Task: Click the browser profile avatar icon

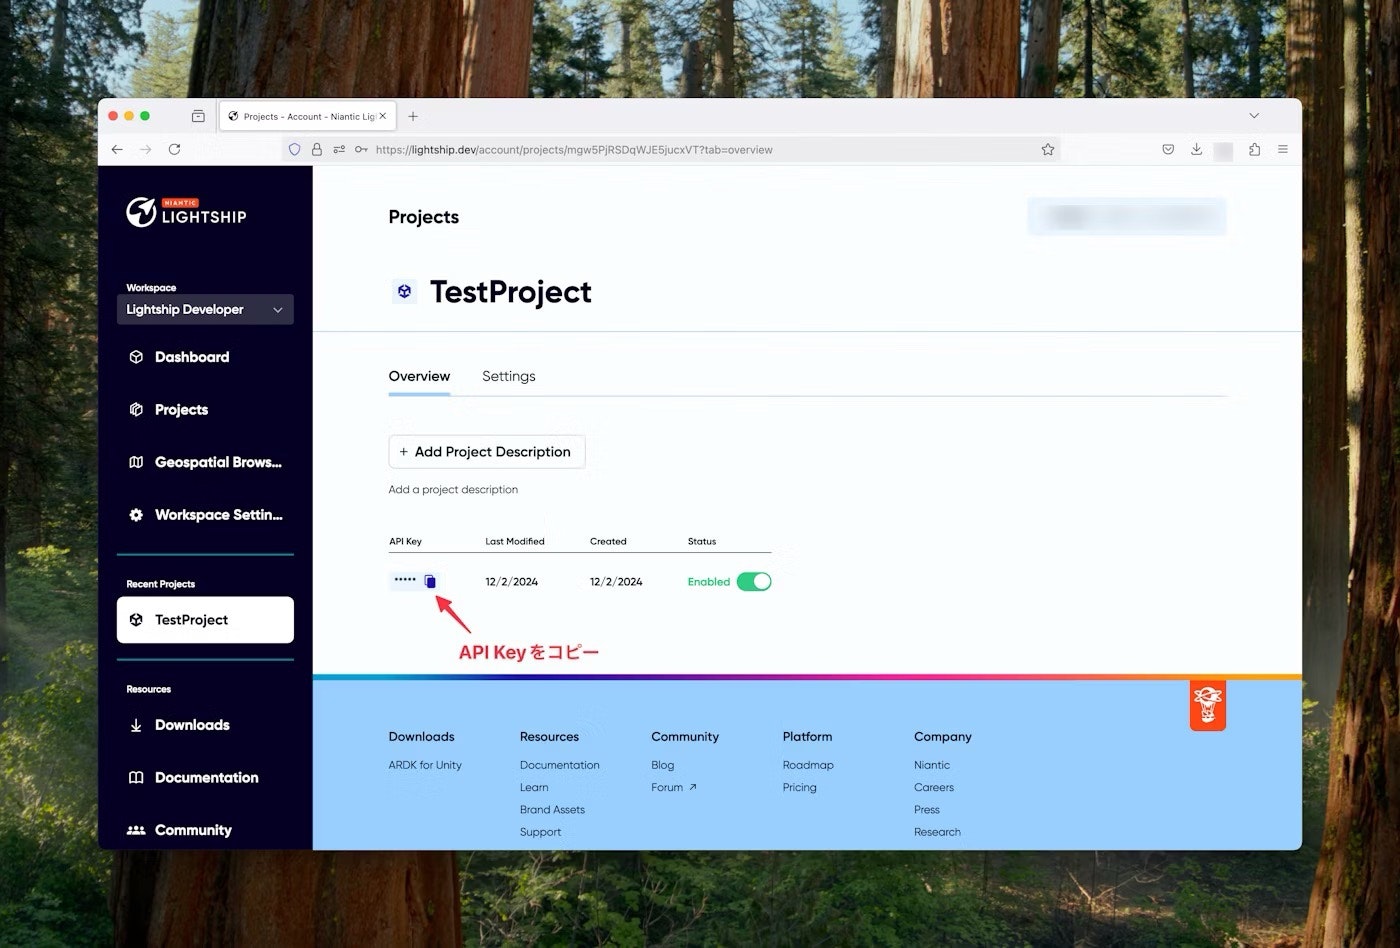Action: click(x=1224, y=150)
